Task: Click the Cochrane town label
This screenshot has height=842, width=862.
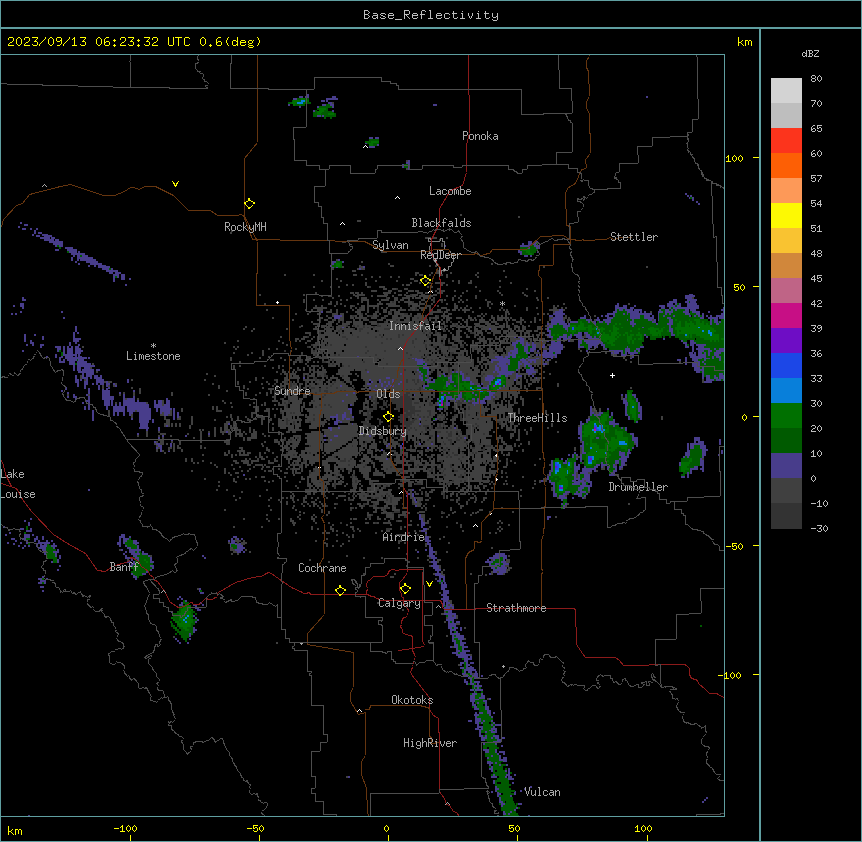Action: pos(322,568)
